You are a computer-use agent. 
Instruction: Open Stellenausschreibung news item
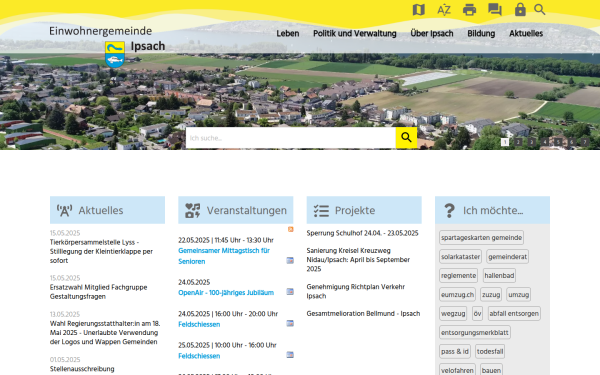[x=82, y=369]
